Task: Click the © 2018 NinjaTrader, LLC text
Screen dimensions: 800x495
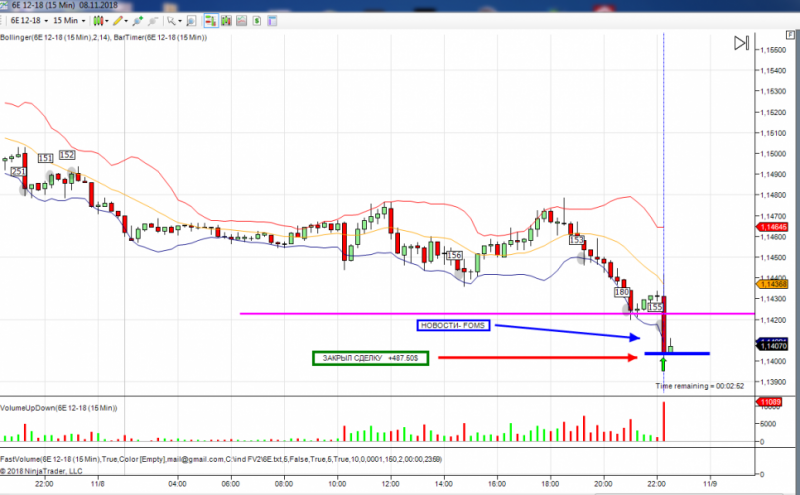Action: [41, 471]
